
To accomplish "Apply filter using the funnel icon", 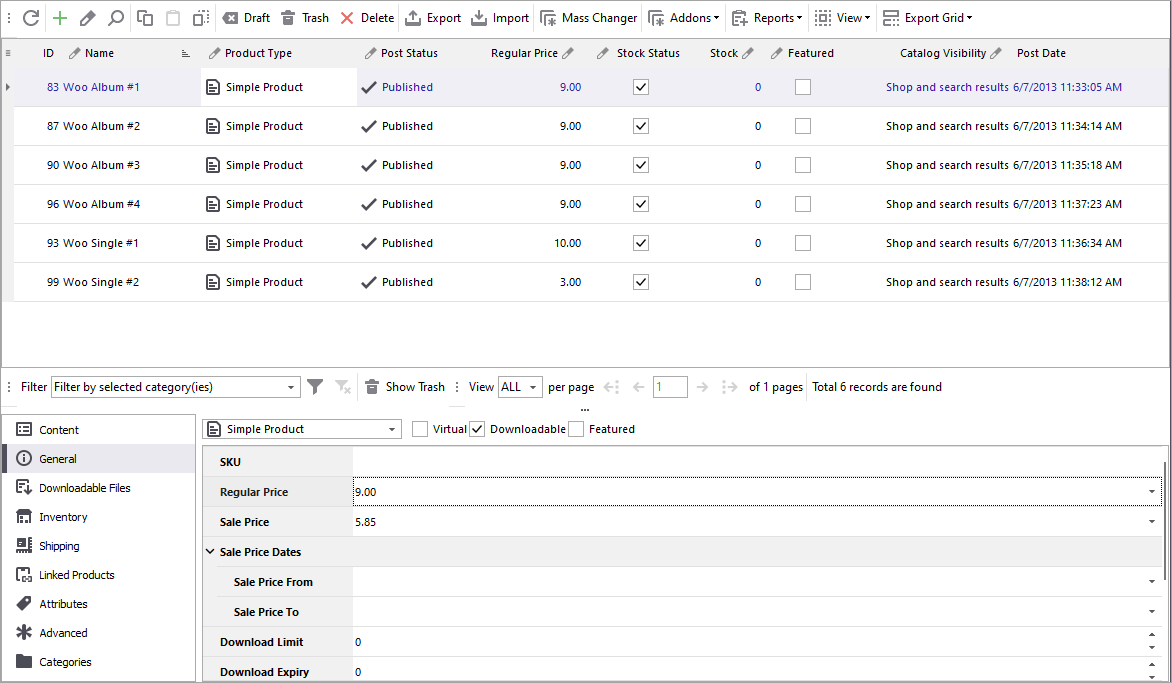I will [315, 387].
